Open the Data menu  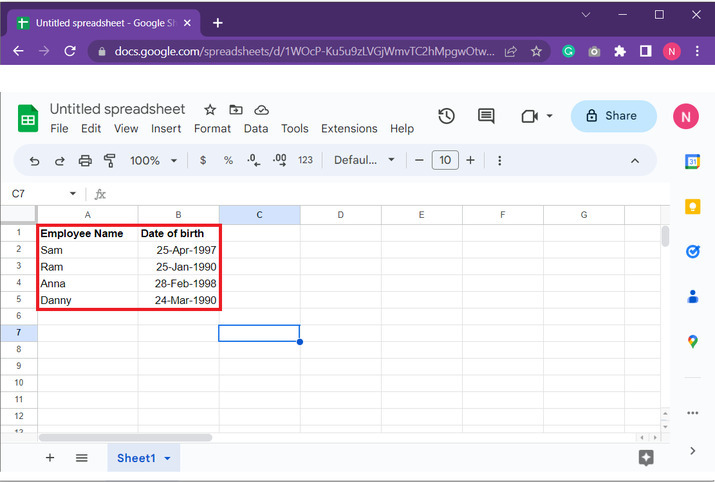point(256,129)
